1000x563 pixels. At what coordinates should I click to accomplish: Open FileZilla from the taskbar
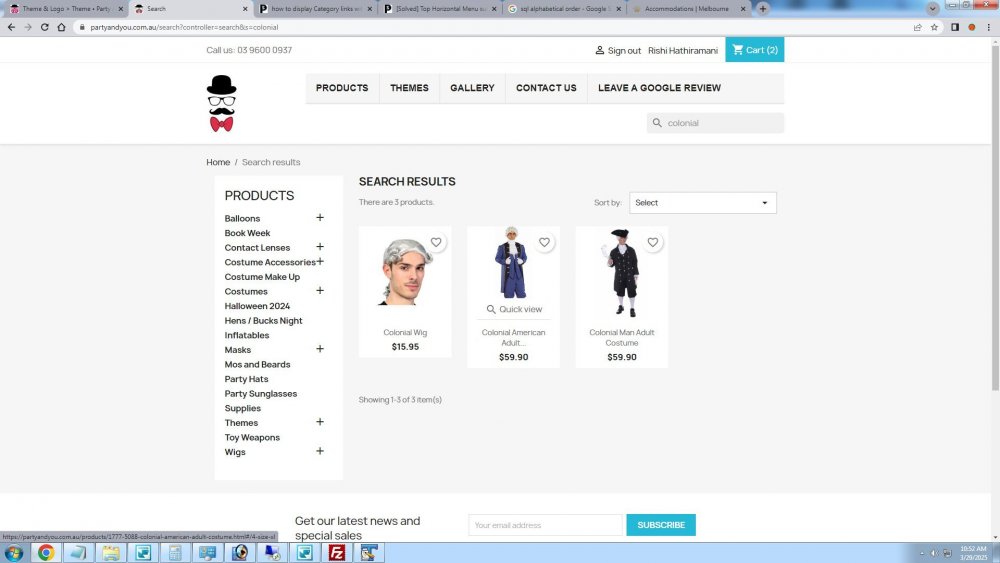point(337,553)
